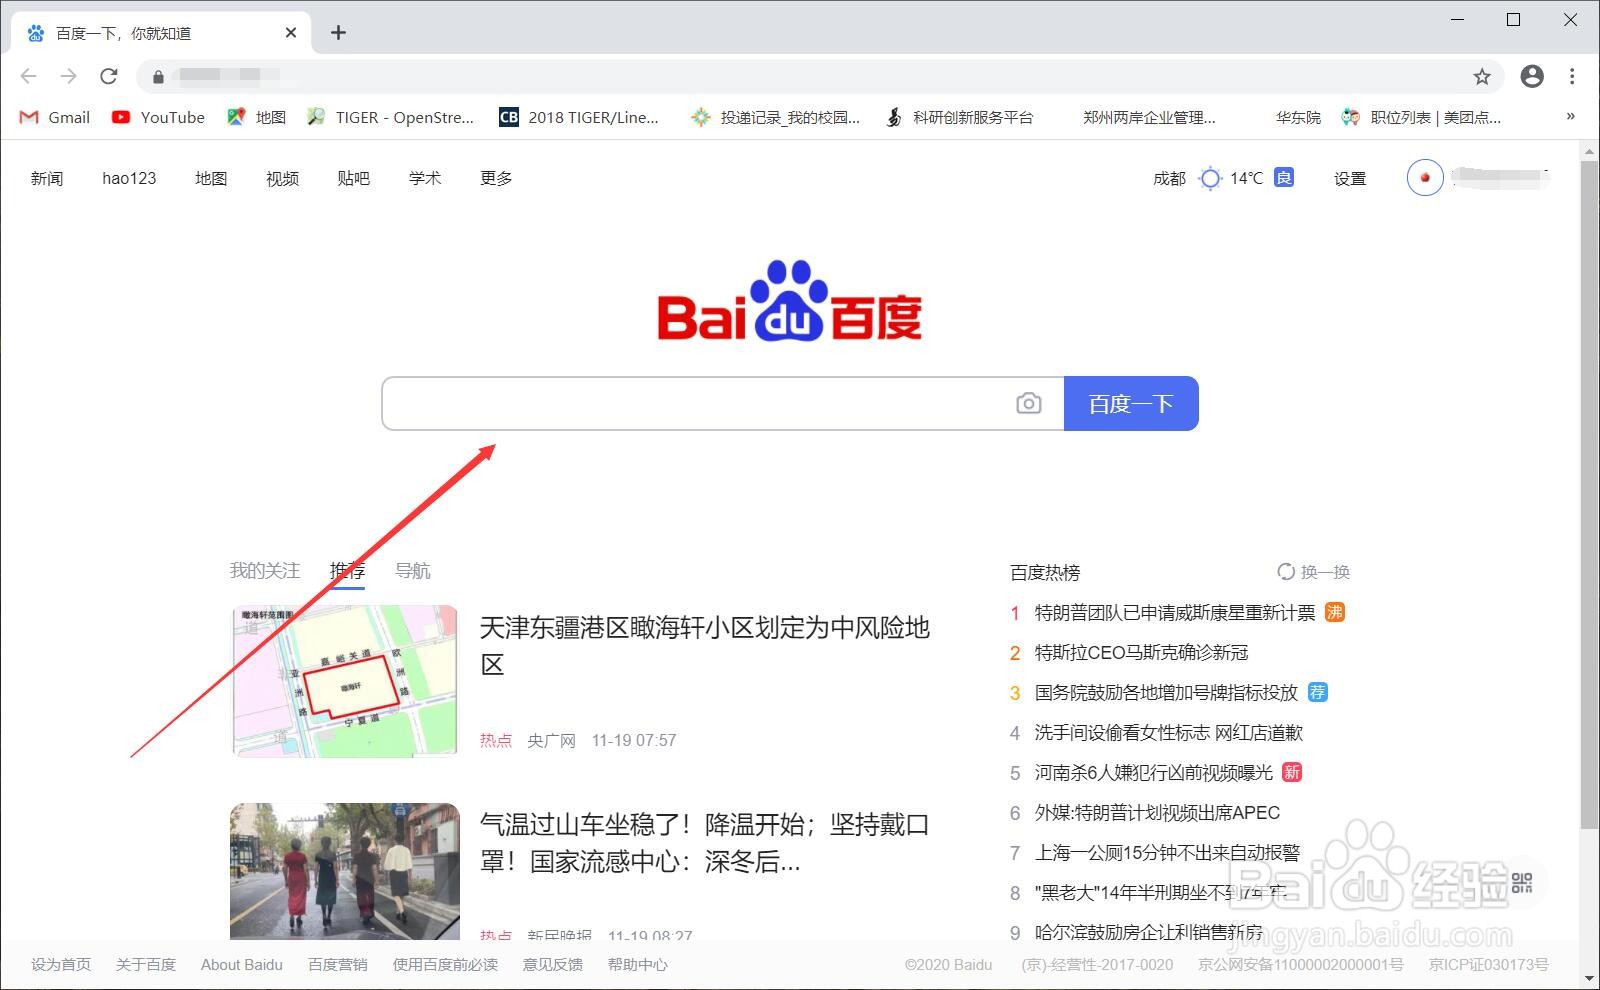Open the 更多 navigation dropdown
Screen dimensions: 1600x990
494,178
